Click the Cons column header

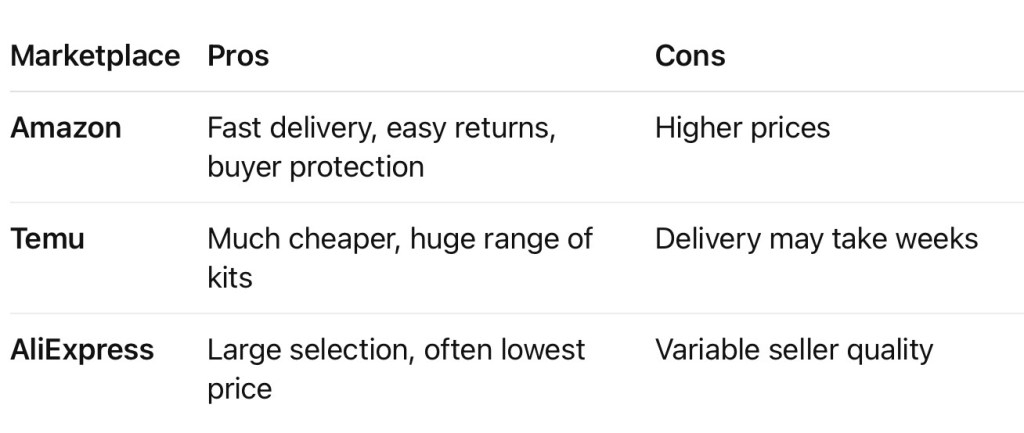click(690, 55)
